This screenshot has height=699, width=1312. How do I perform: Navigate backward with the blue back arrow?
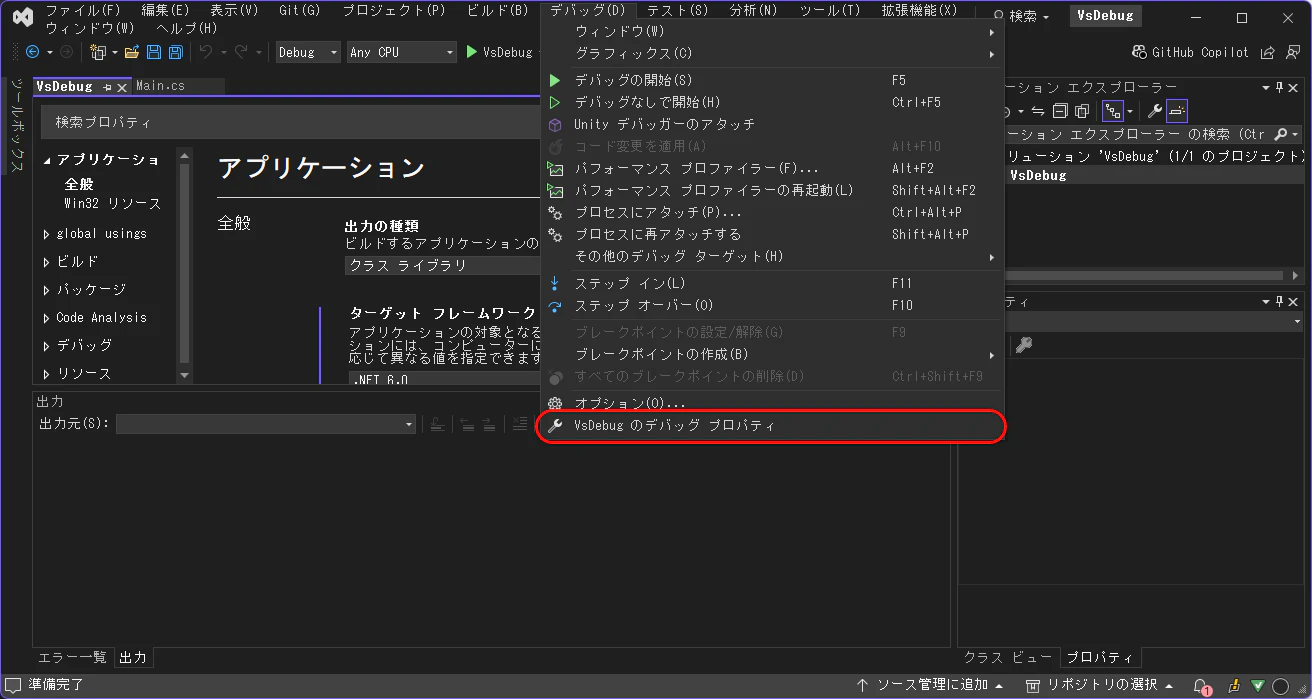(33, 52)
